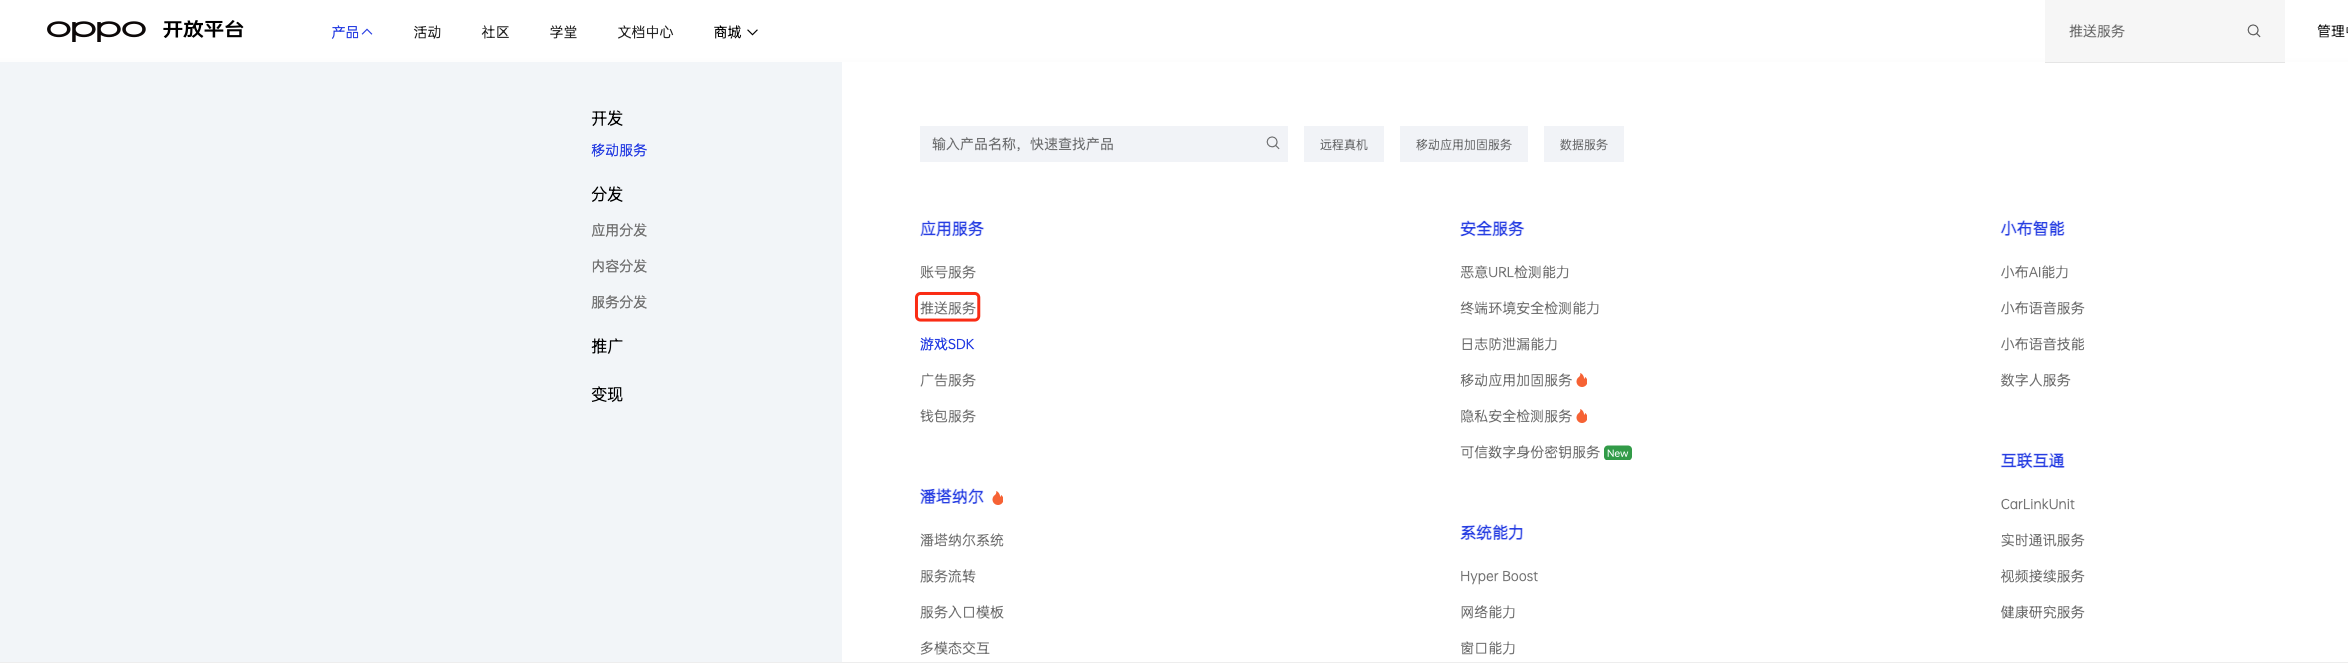Open the 学堂 menu item
This screenshot has height=663, width=2348.
(x=563, y=32)
